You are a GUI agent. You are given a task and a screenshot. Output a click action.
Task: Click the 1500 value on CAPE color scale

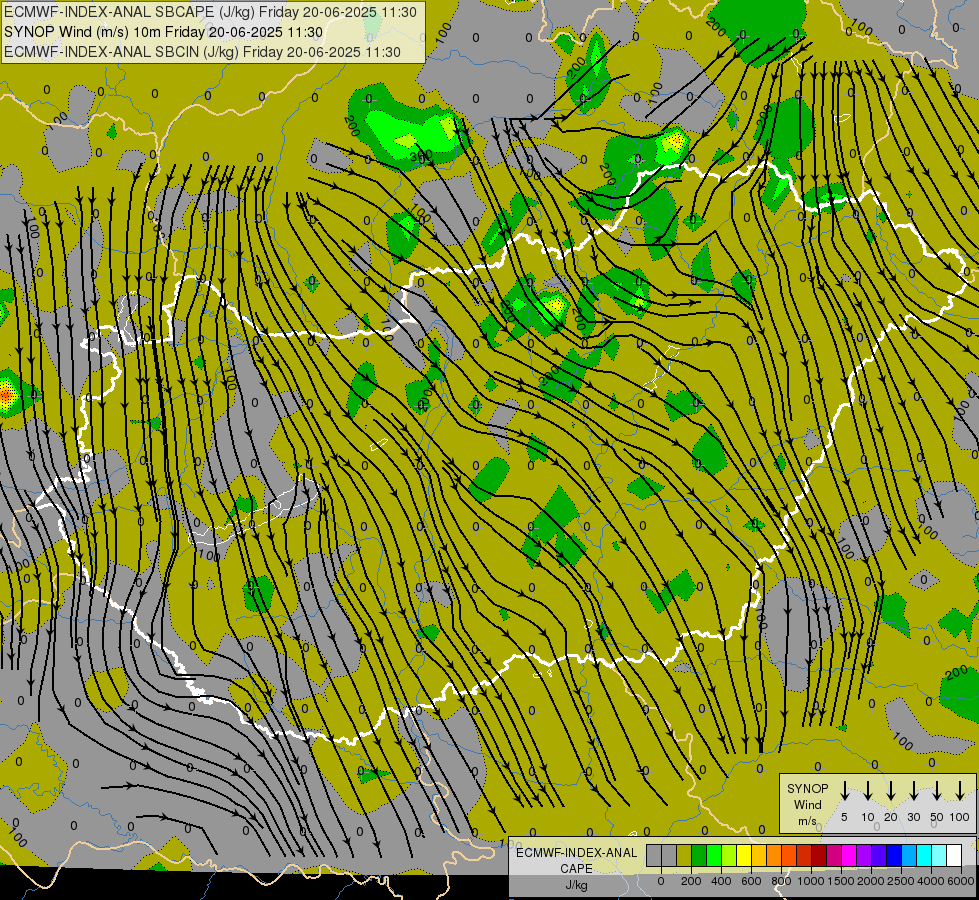(841, 881)
